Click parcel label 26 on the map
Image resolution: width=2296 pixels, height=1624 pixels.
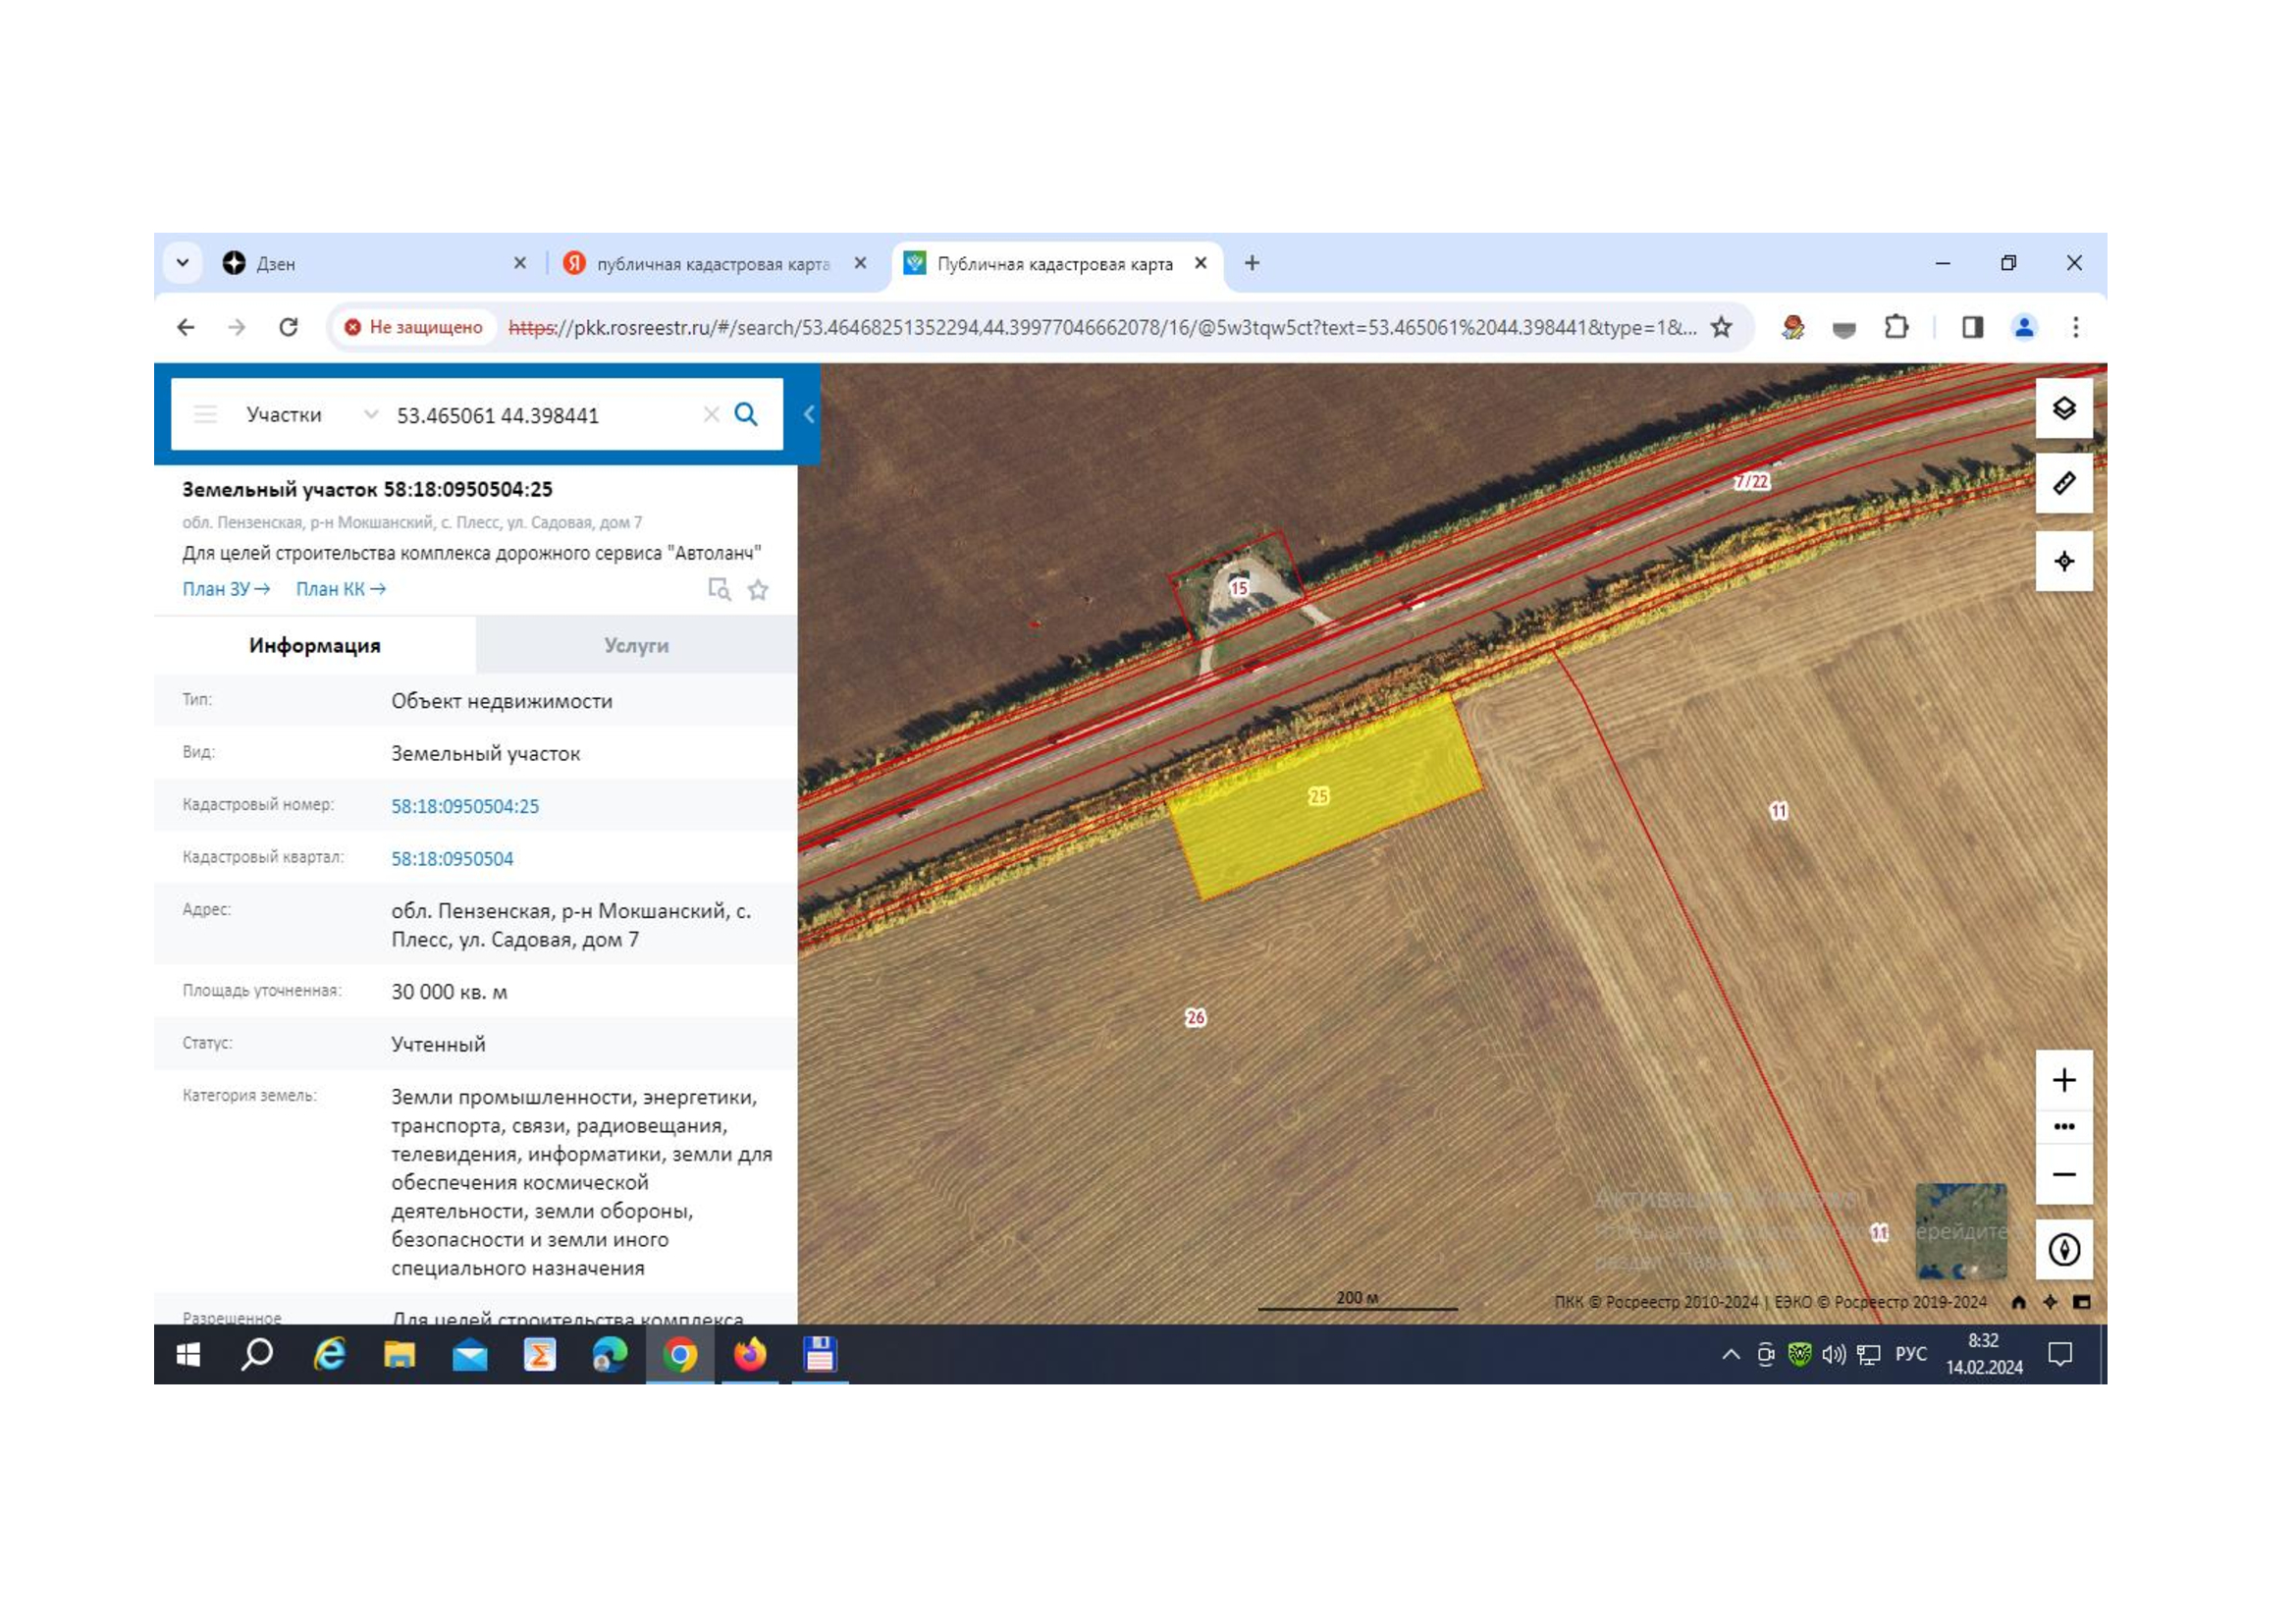tap(1195, 1018)
